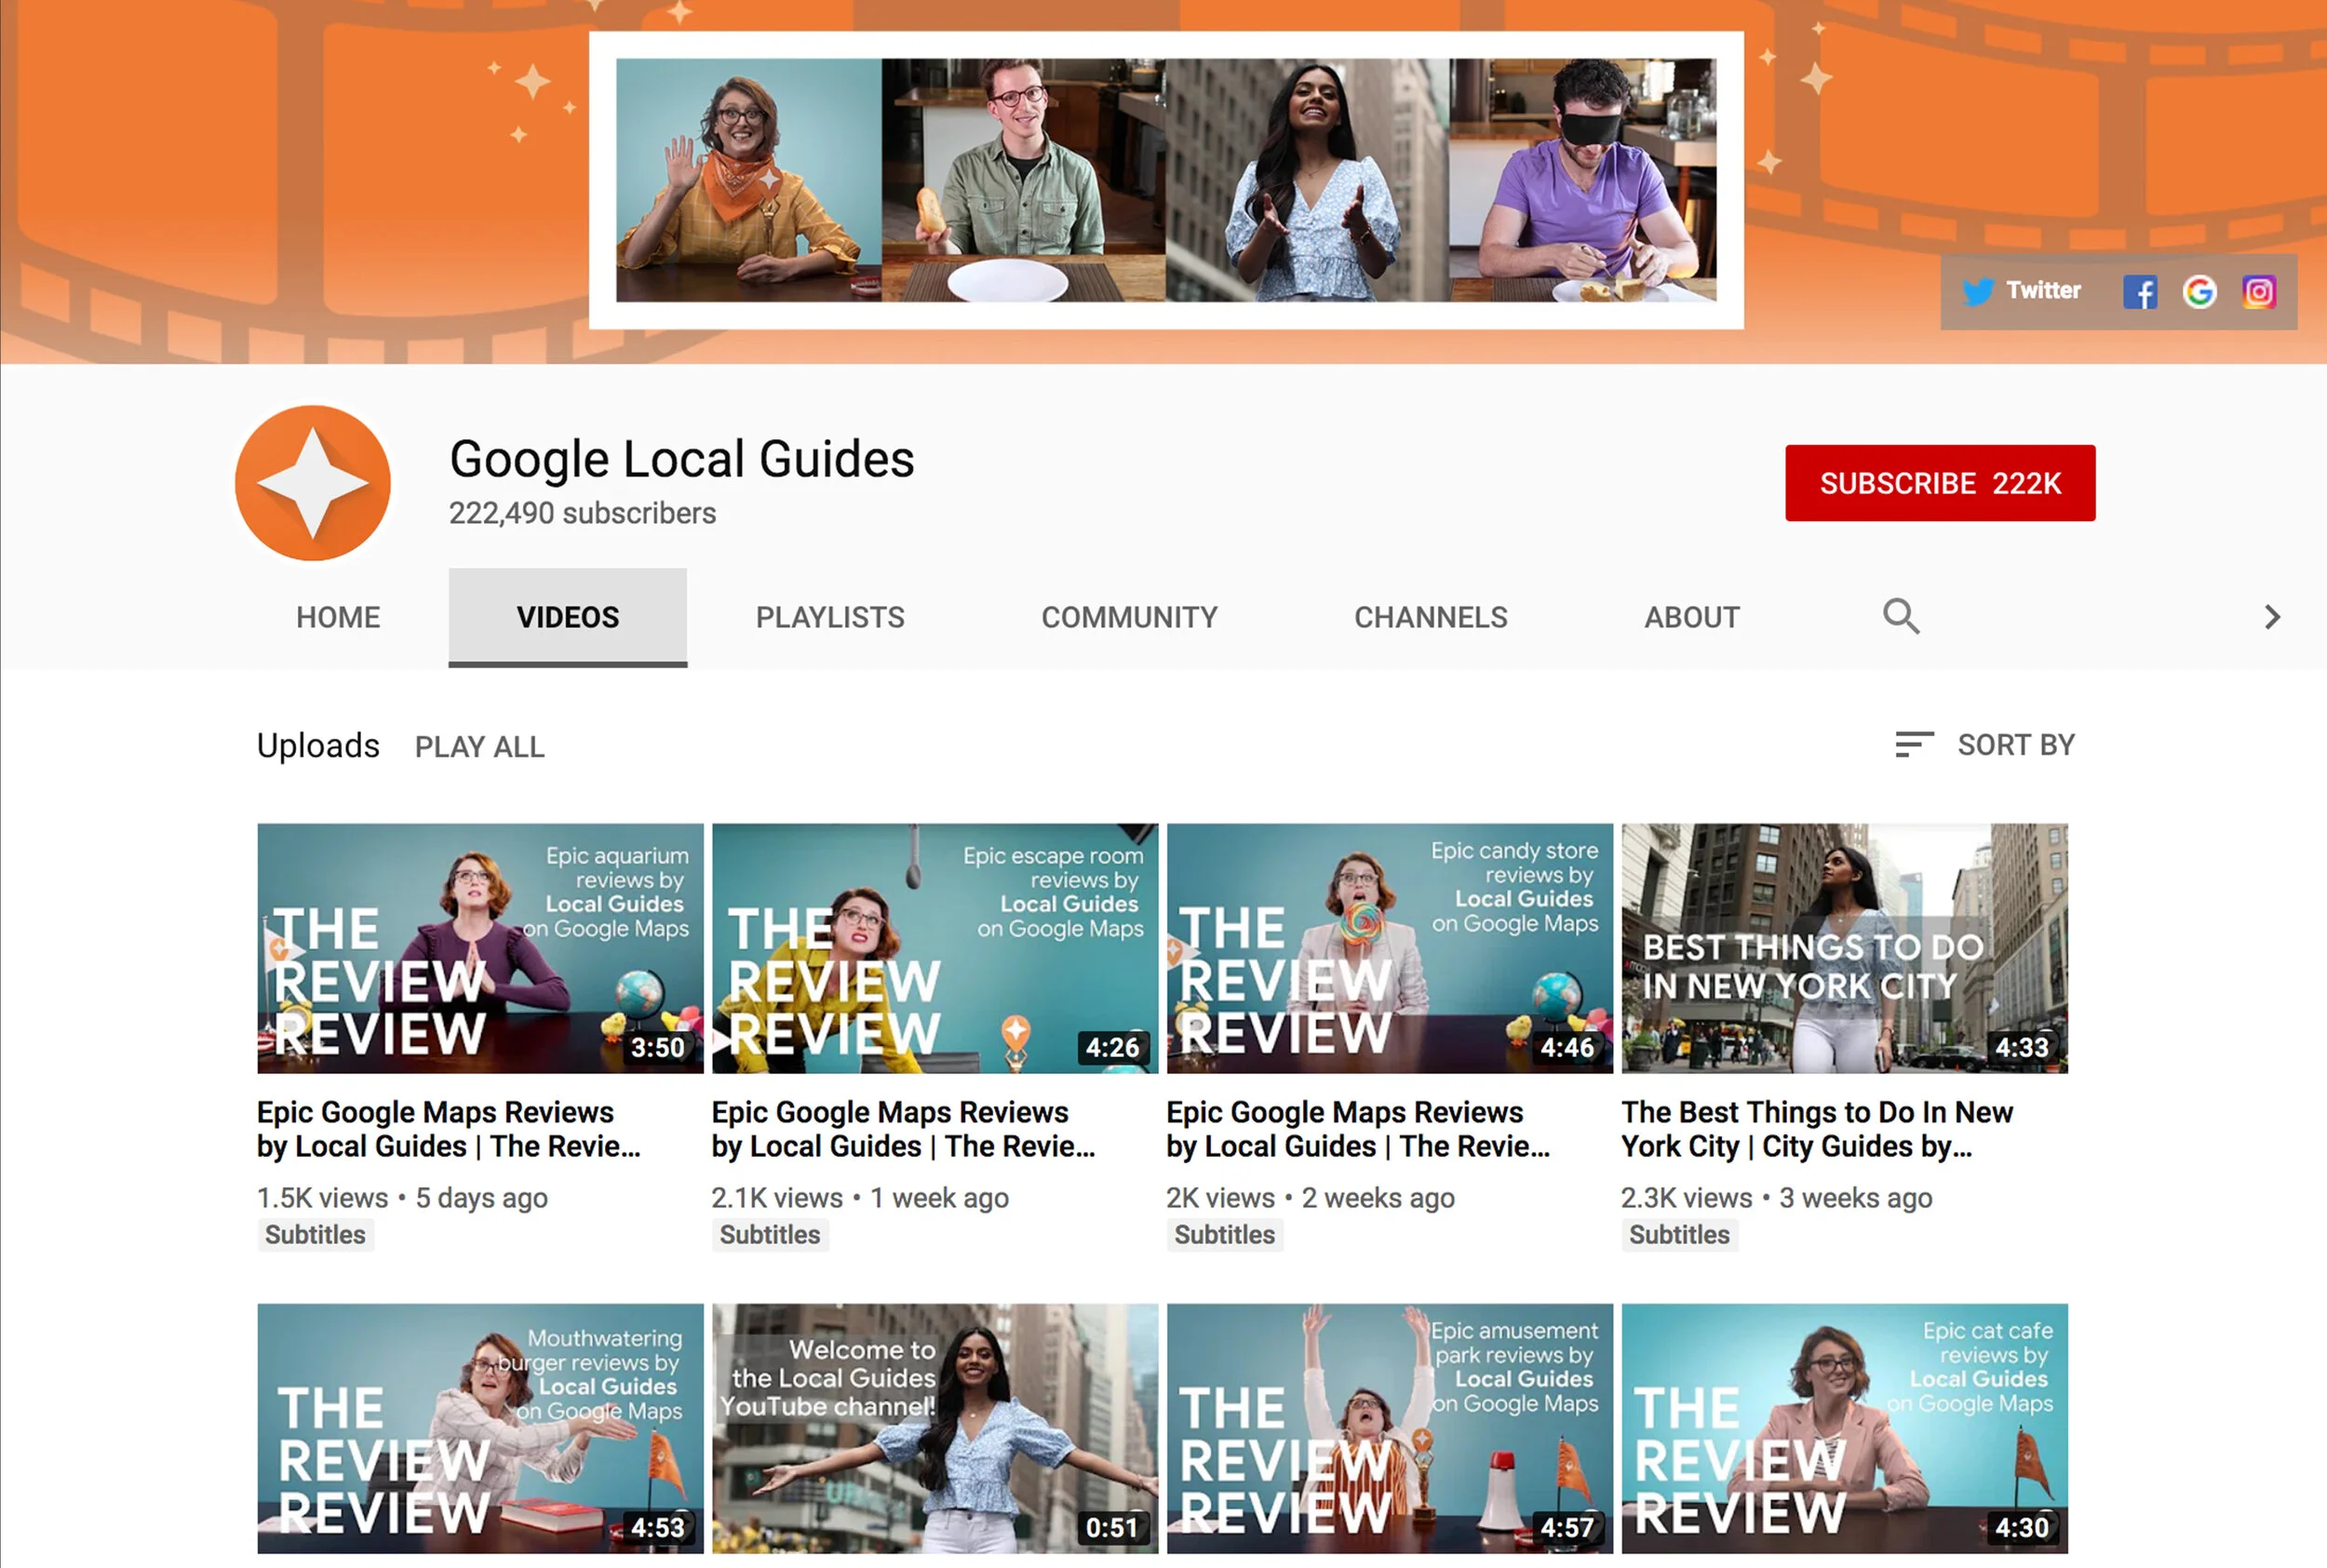Click the channel search magnifier icon
The width and height of the screenshot is (2327, 1568).
1900,616
